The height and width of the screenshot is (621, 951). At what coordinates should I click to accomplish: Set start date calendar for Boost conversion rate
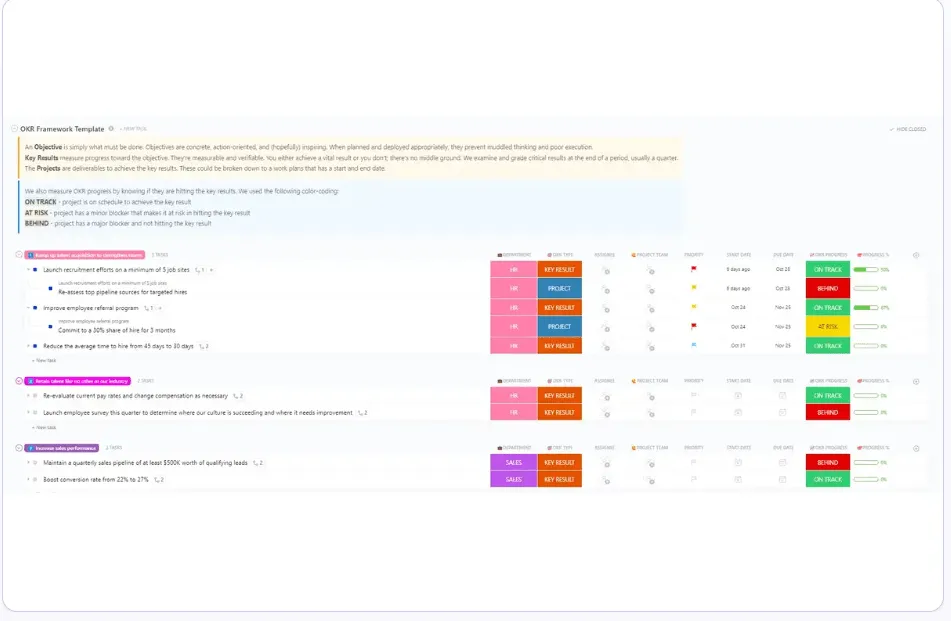click(x=738, y=479)
